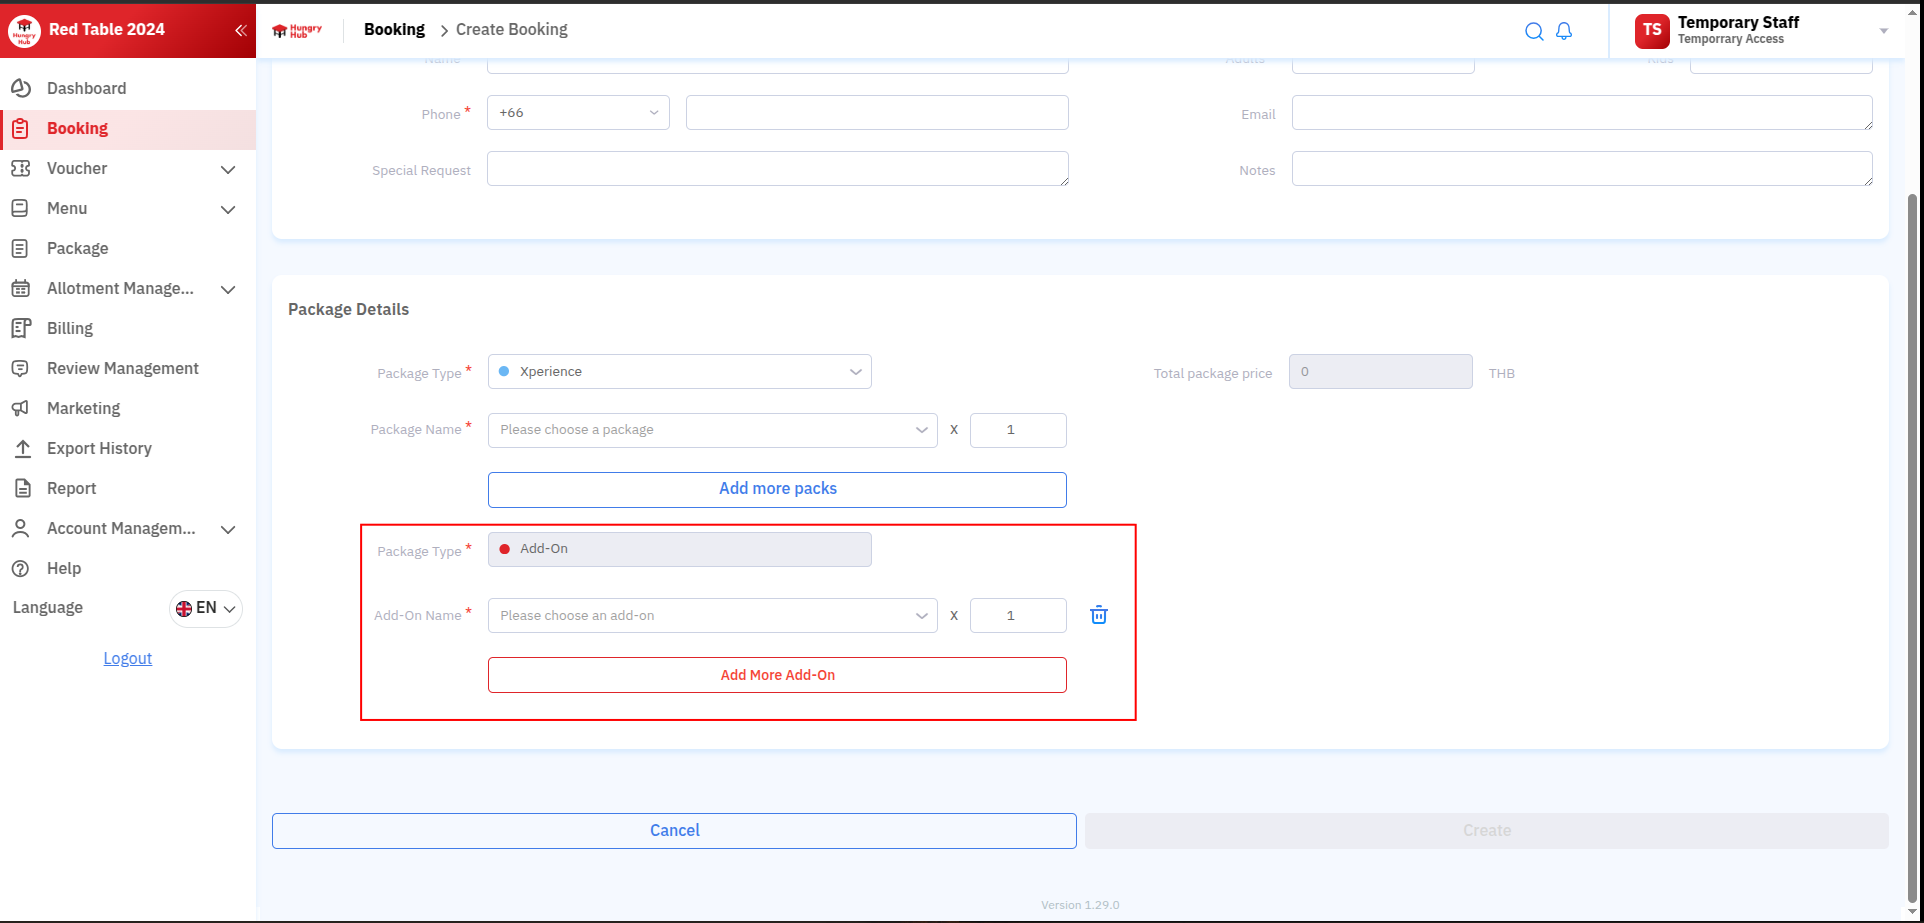Viewport: 1924px width, 923px height.
Task: Expand the Voucher submenu
Action: 228,169
